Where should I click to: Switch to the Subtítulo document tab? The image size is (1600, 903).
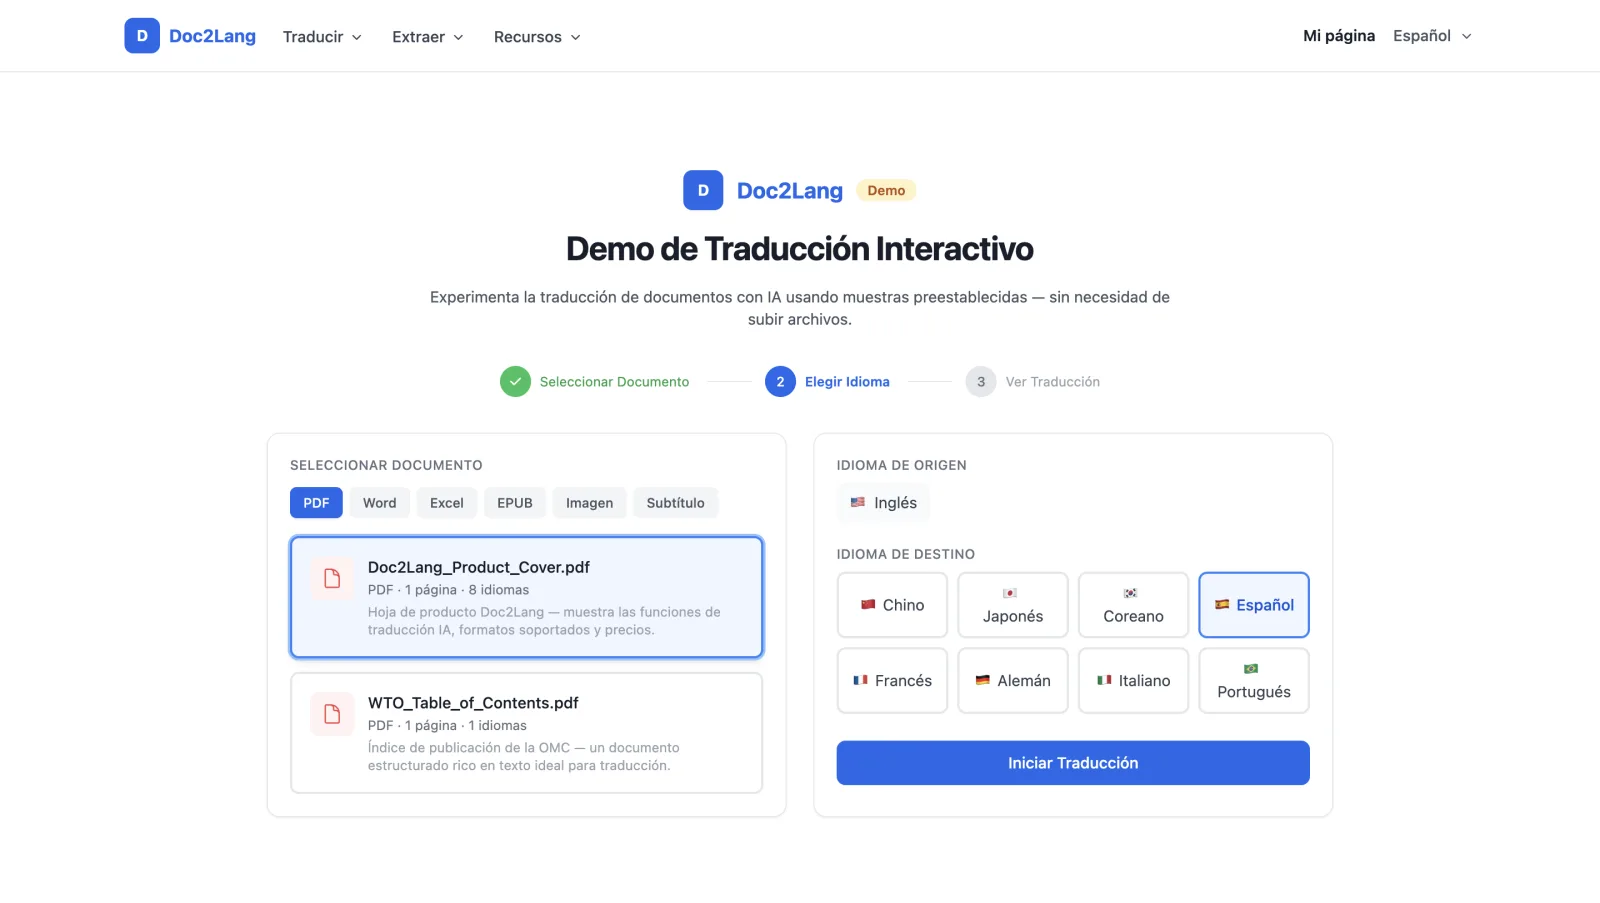[x=676, y=503]
